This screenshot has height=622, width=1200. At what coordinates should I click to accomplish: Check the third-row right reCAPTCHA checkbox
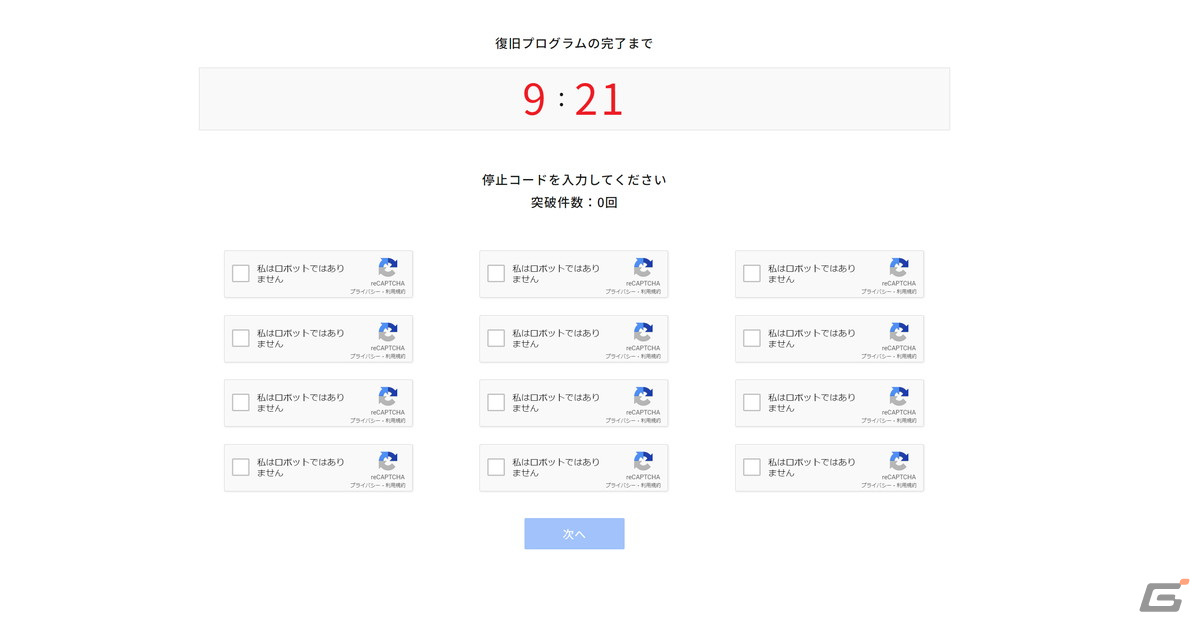pyautogui.click(x=752, y=403)
